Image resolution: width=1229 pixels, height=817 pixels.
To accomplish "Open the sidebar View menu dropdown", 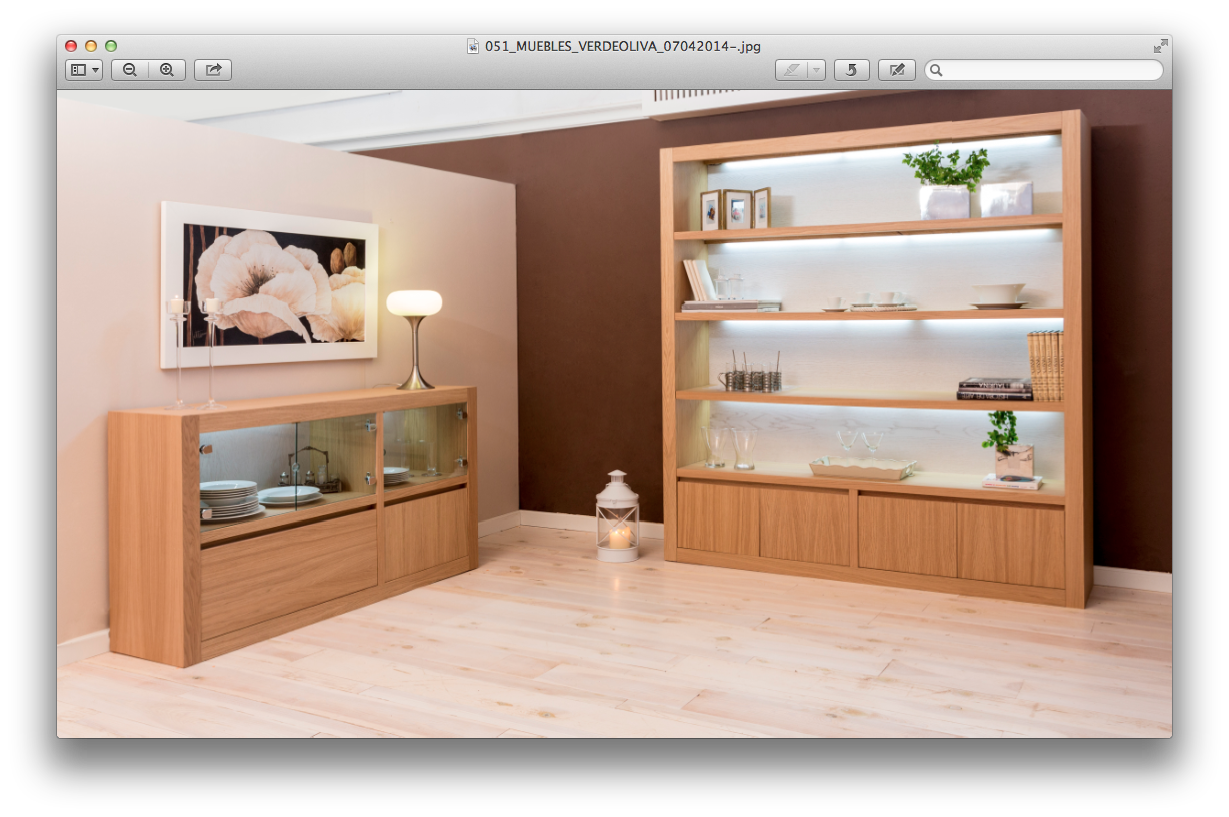I will tap(84, 70).
